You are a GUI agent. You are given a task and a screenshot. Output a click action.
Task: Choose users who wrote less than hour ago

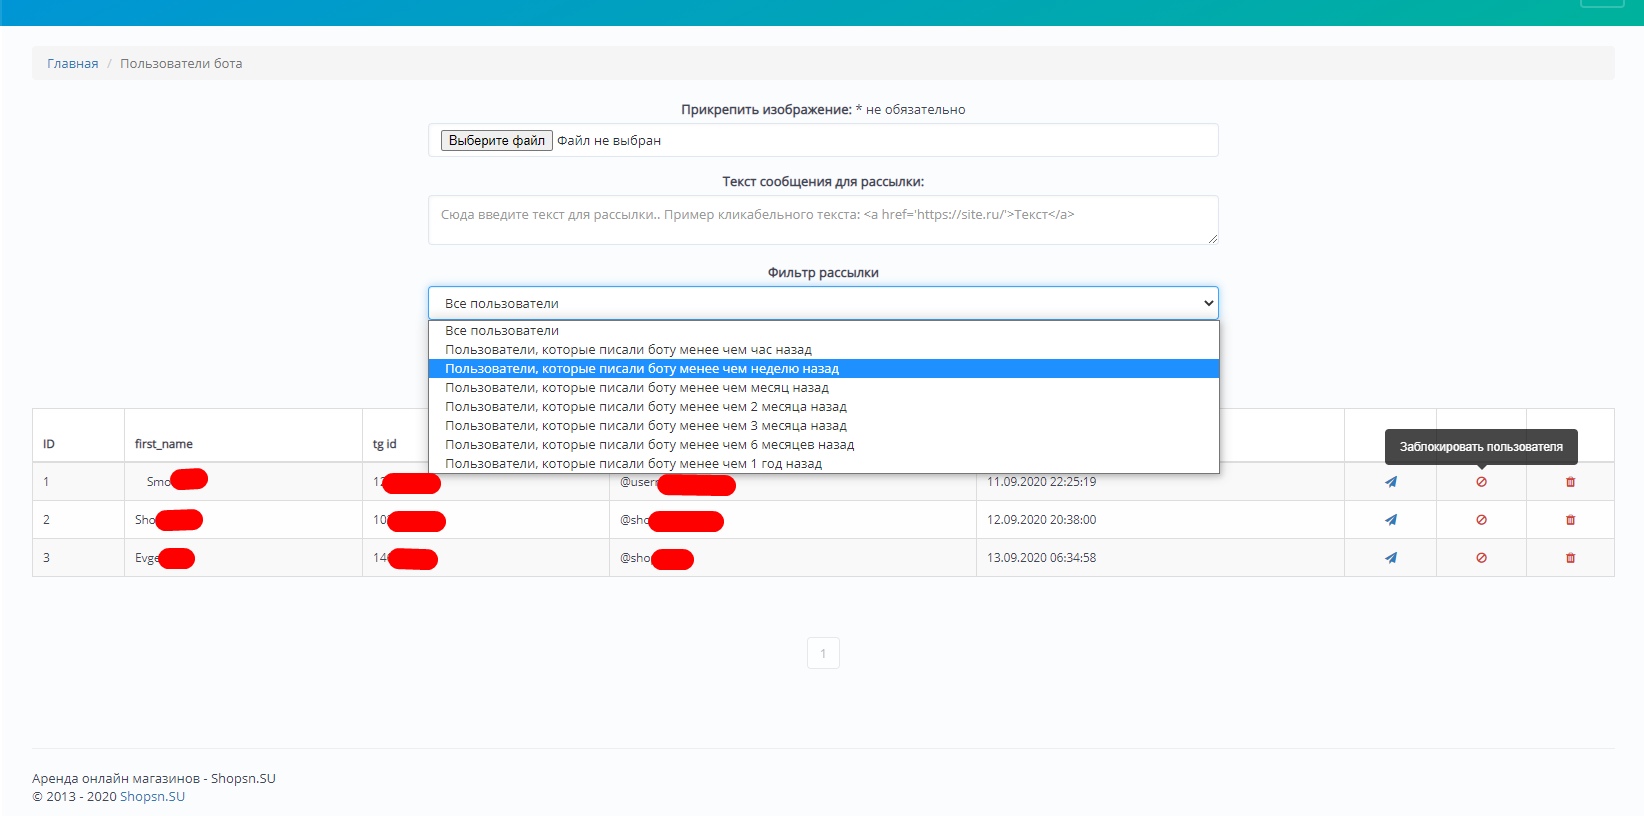pyautogui.click(x=628, y=350)
